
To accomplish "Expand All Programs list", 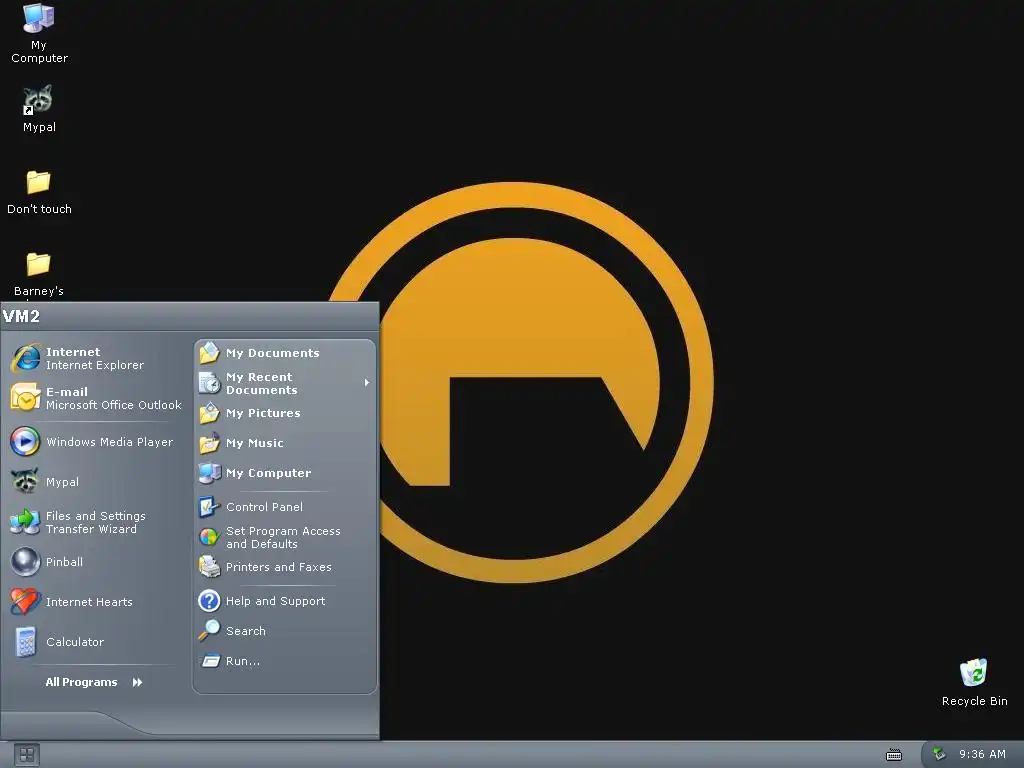I will point(94,682).
